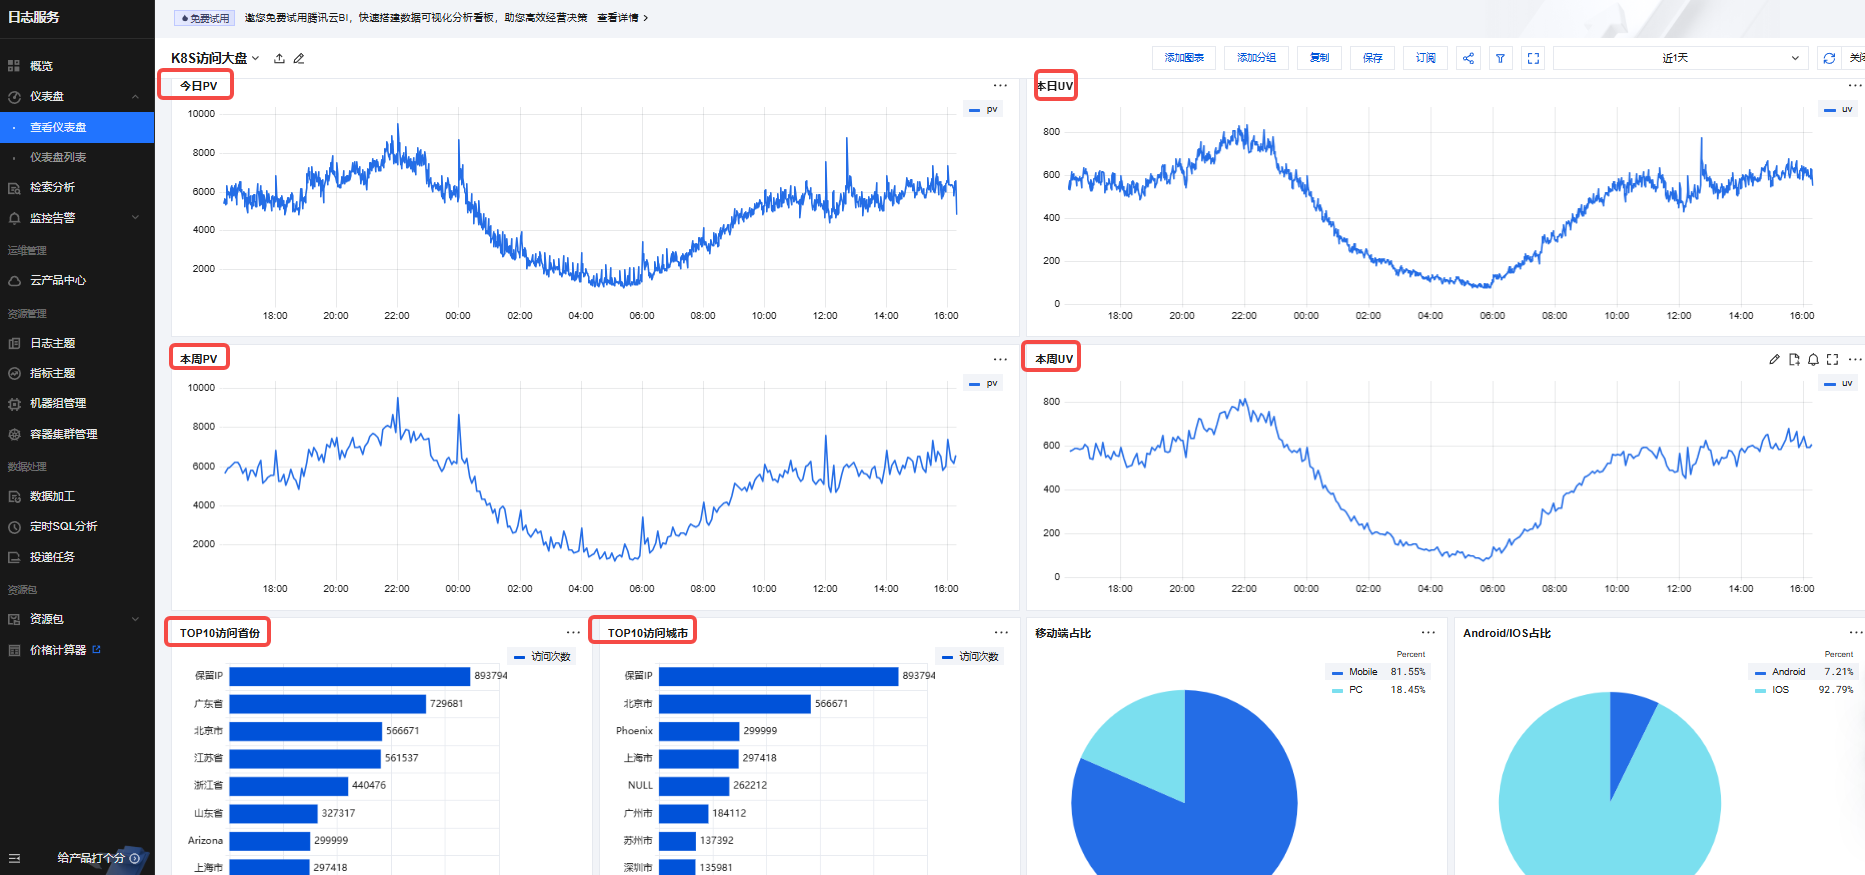Screen dimensions: 1865x875
Task: Open more options on TOP10访问城市 chart
Action: [1001, 632]
